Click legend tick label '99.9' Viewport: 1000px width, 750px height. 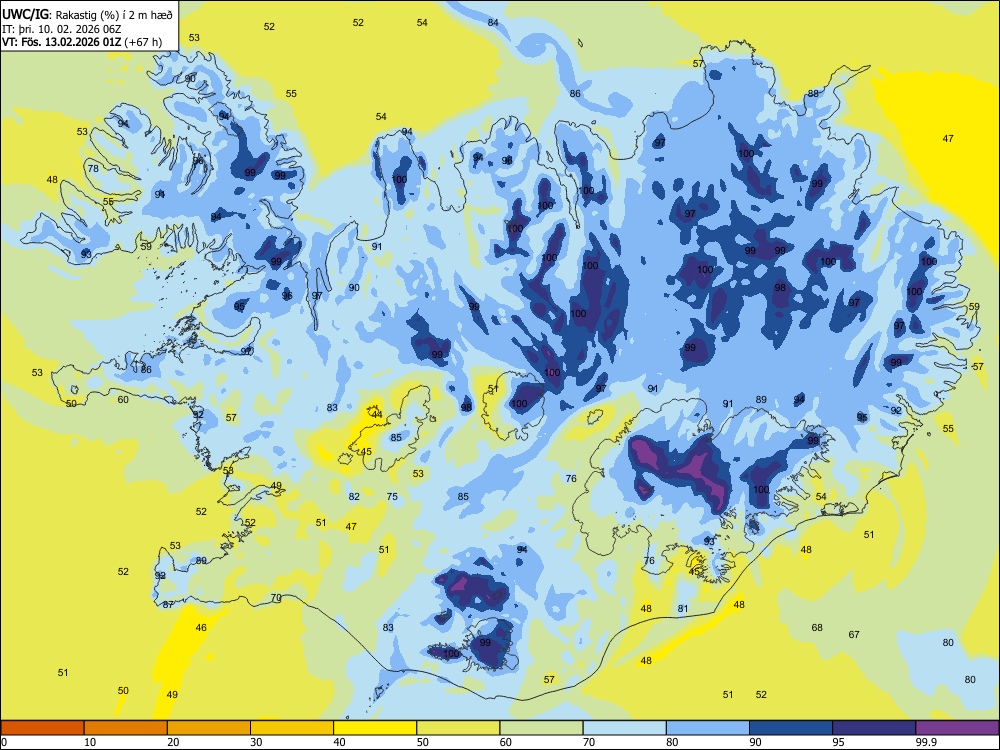pyautogui.click(x=926, y=742)
